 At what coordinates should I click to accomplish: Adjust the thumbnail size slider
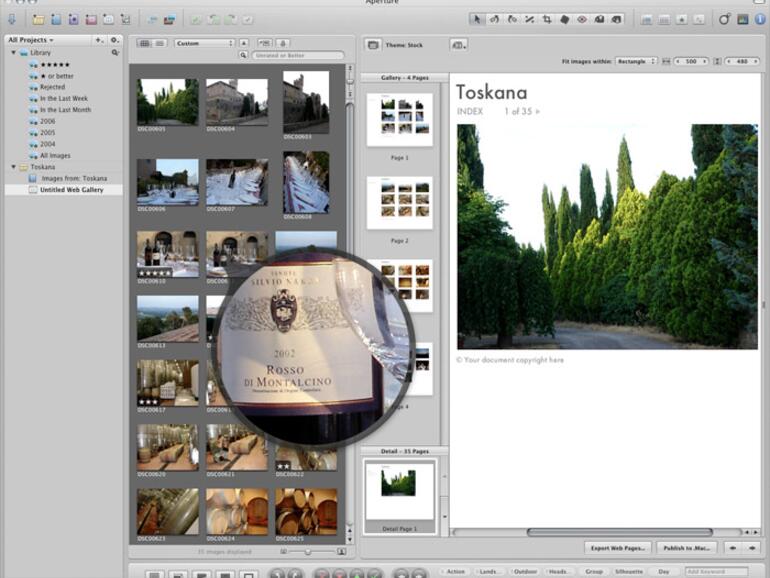[x=306, y=551]
